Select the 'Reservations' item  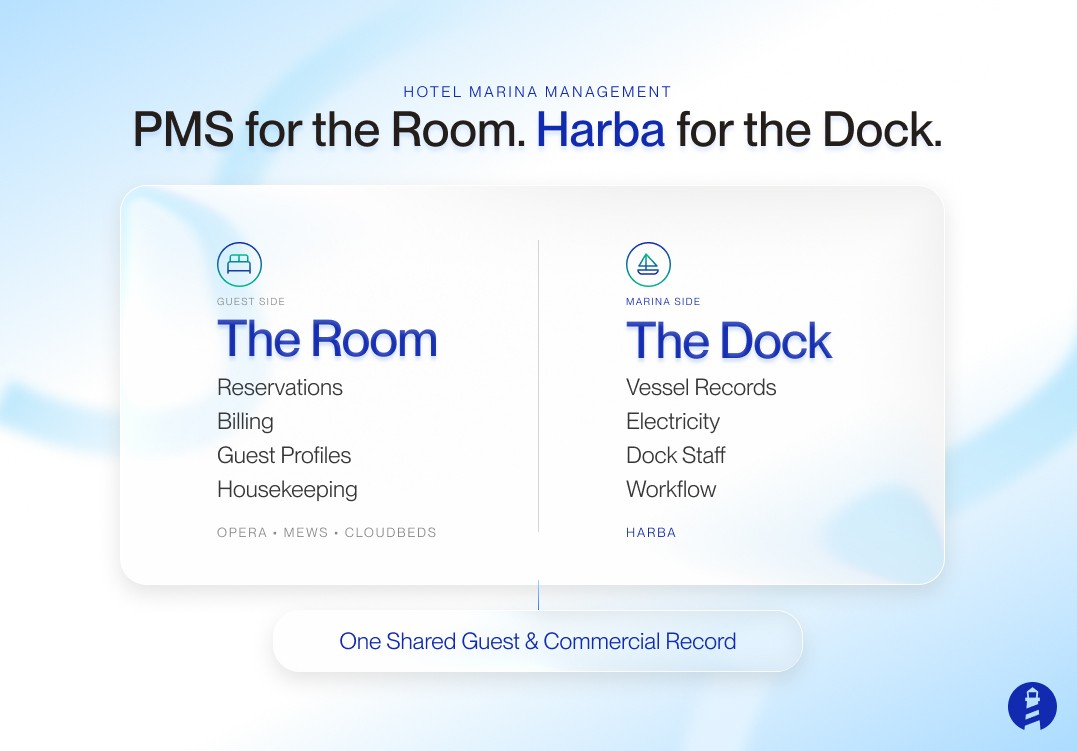coord(280,388)
